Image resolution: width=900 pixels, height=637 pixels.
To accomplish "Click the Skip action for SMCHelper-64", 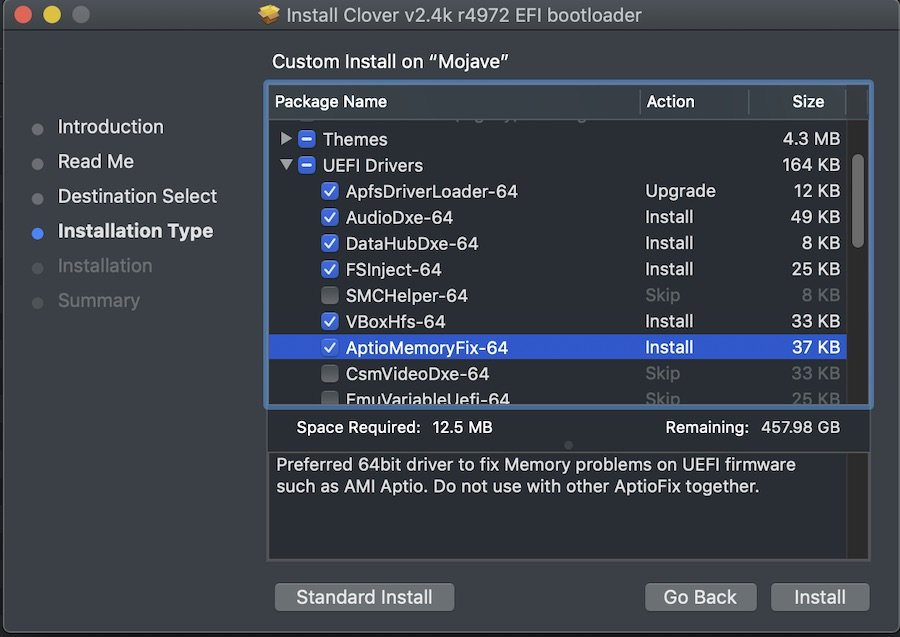I will click(662, 295).
